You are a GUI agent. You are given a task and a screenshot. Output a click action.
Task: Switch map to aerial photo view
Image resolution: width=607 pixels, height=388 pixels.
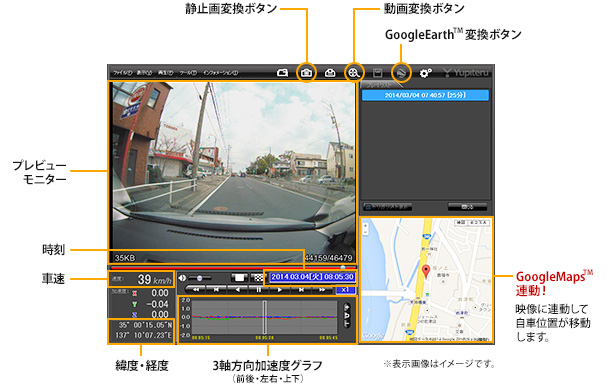[x=479, y=223]
